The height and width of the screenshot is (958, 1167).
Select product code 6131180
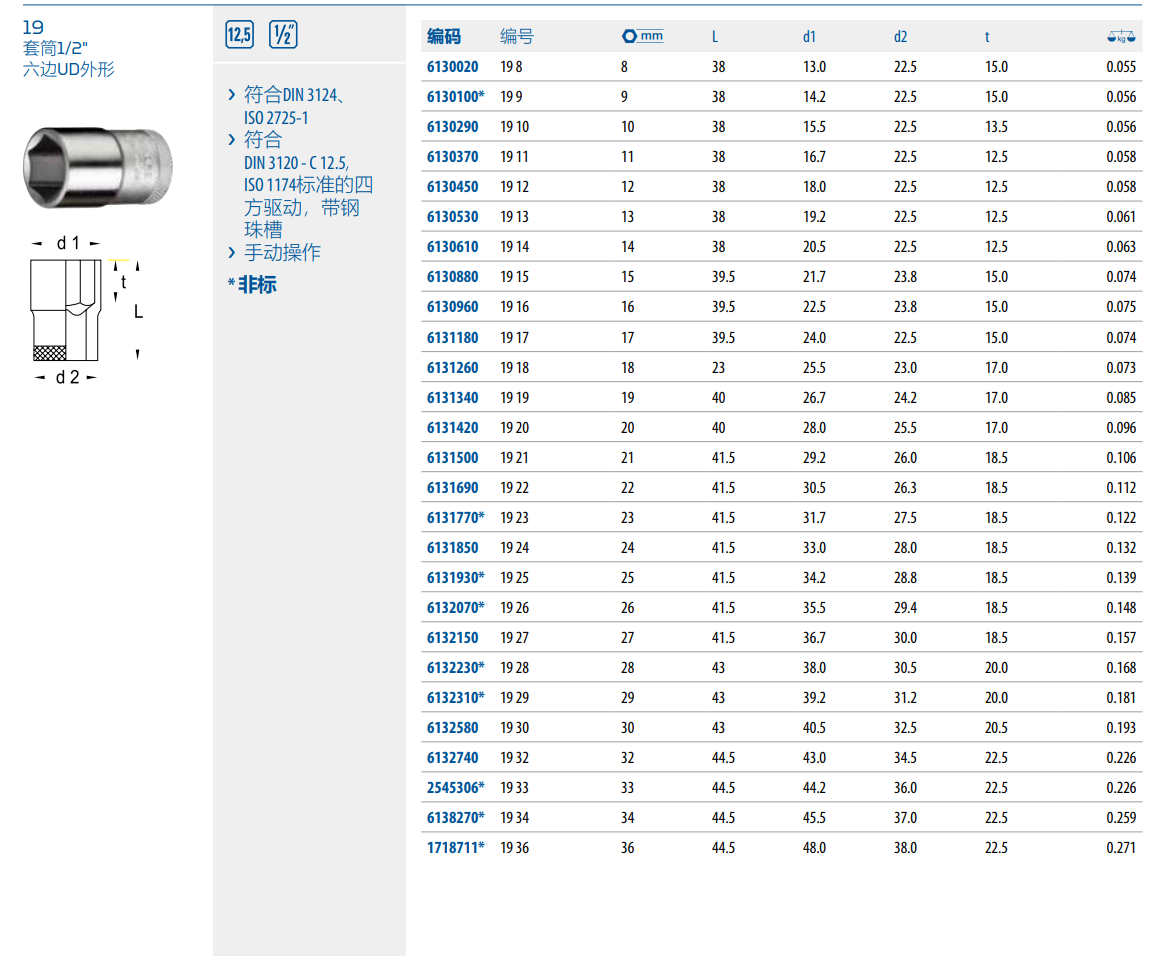[452, 337]
